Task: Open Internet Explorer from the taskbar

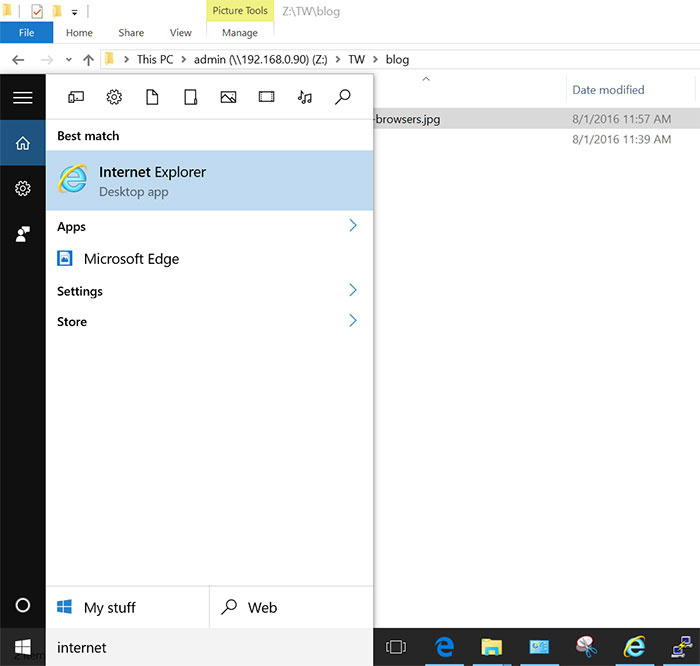Action: (634, 647)
